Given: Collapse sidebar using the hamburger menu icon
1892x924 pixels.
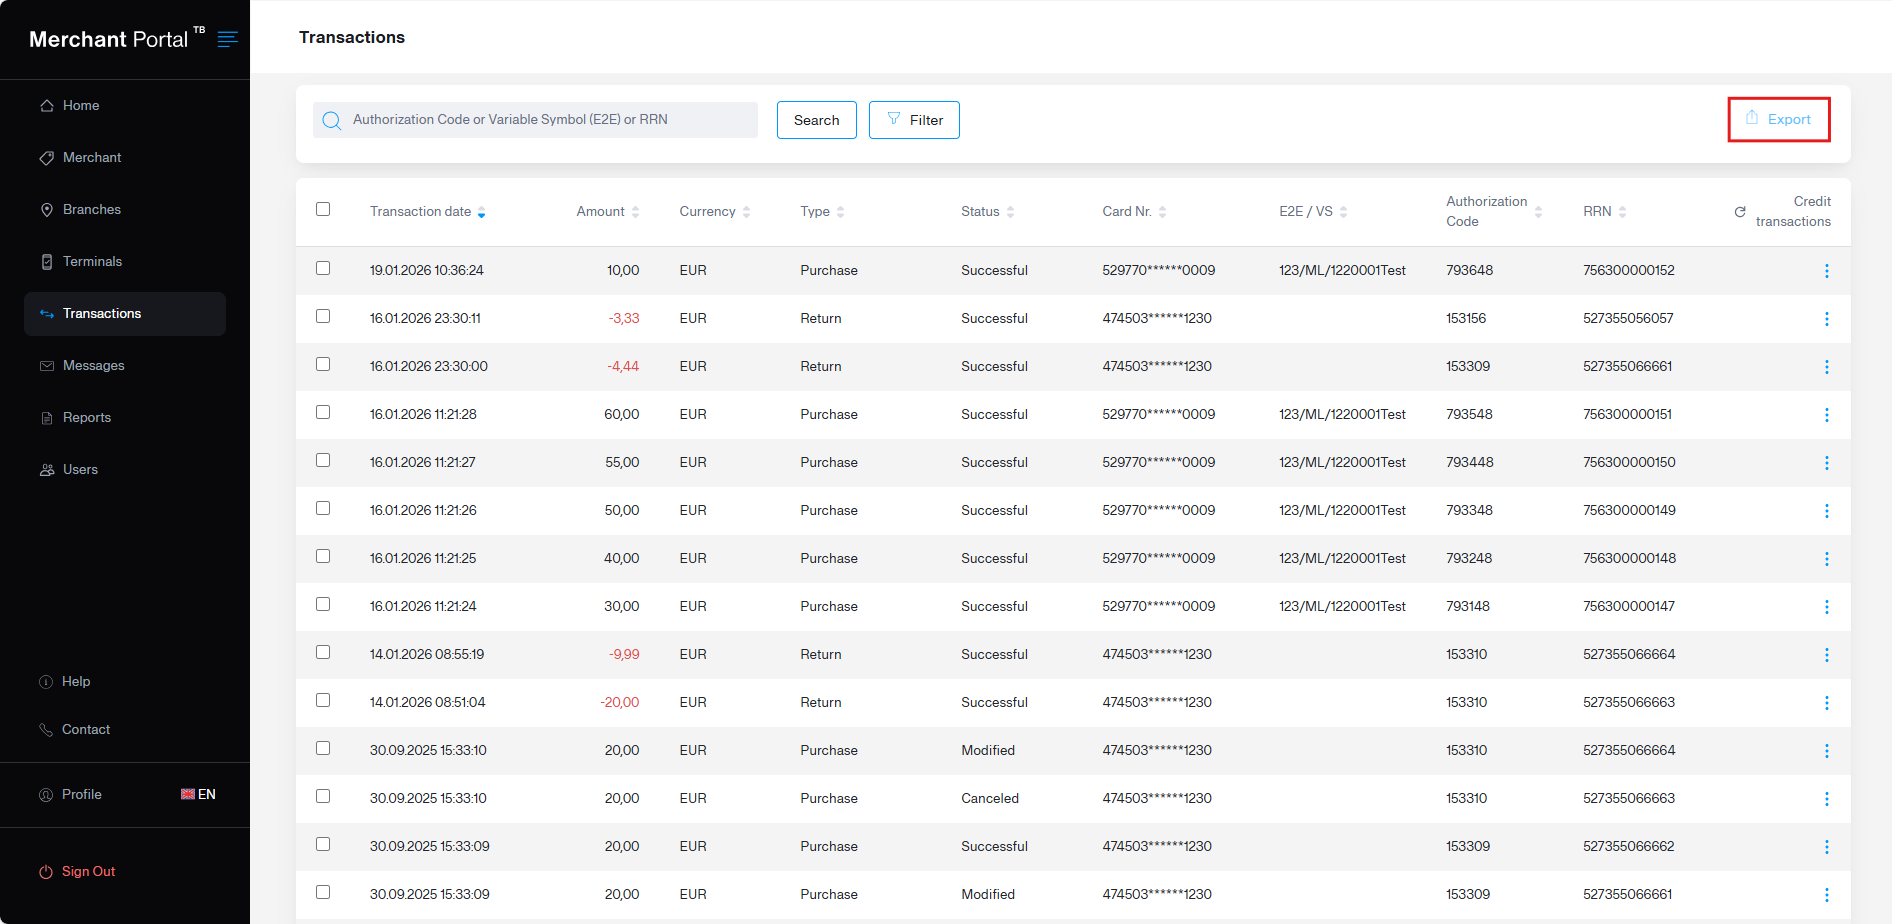Looking at the screenshot, I should [x=227, y=39].
